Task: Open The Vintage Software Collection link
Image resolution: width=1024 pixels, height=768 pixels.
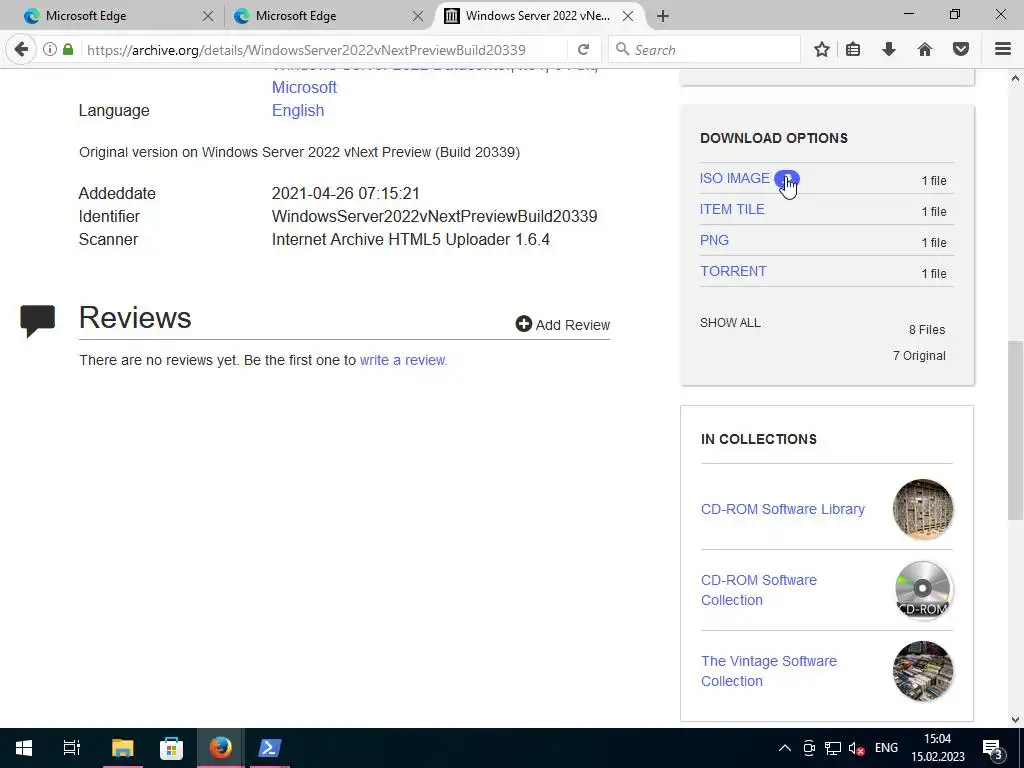Action: click(x=769, y=671)
